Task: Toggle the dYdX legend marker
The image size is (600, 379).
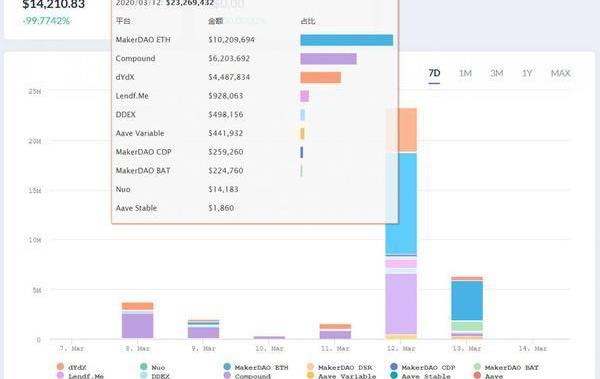Action: (60, 367)
